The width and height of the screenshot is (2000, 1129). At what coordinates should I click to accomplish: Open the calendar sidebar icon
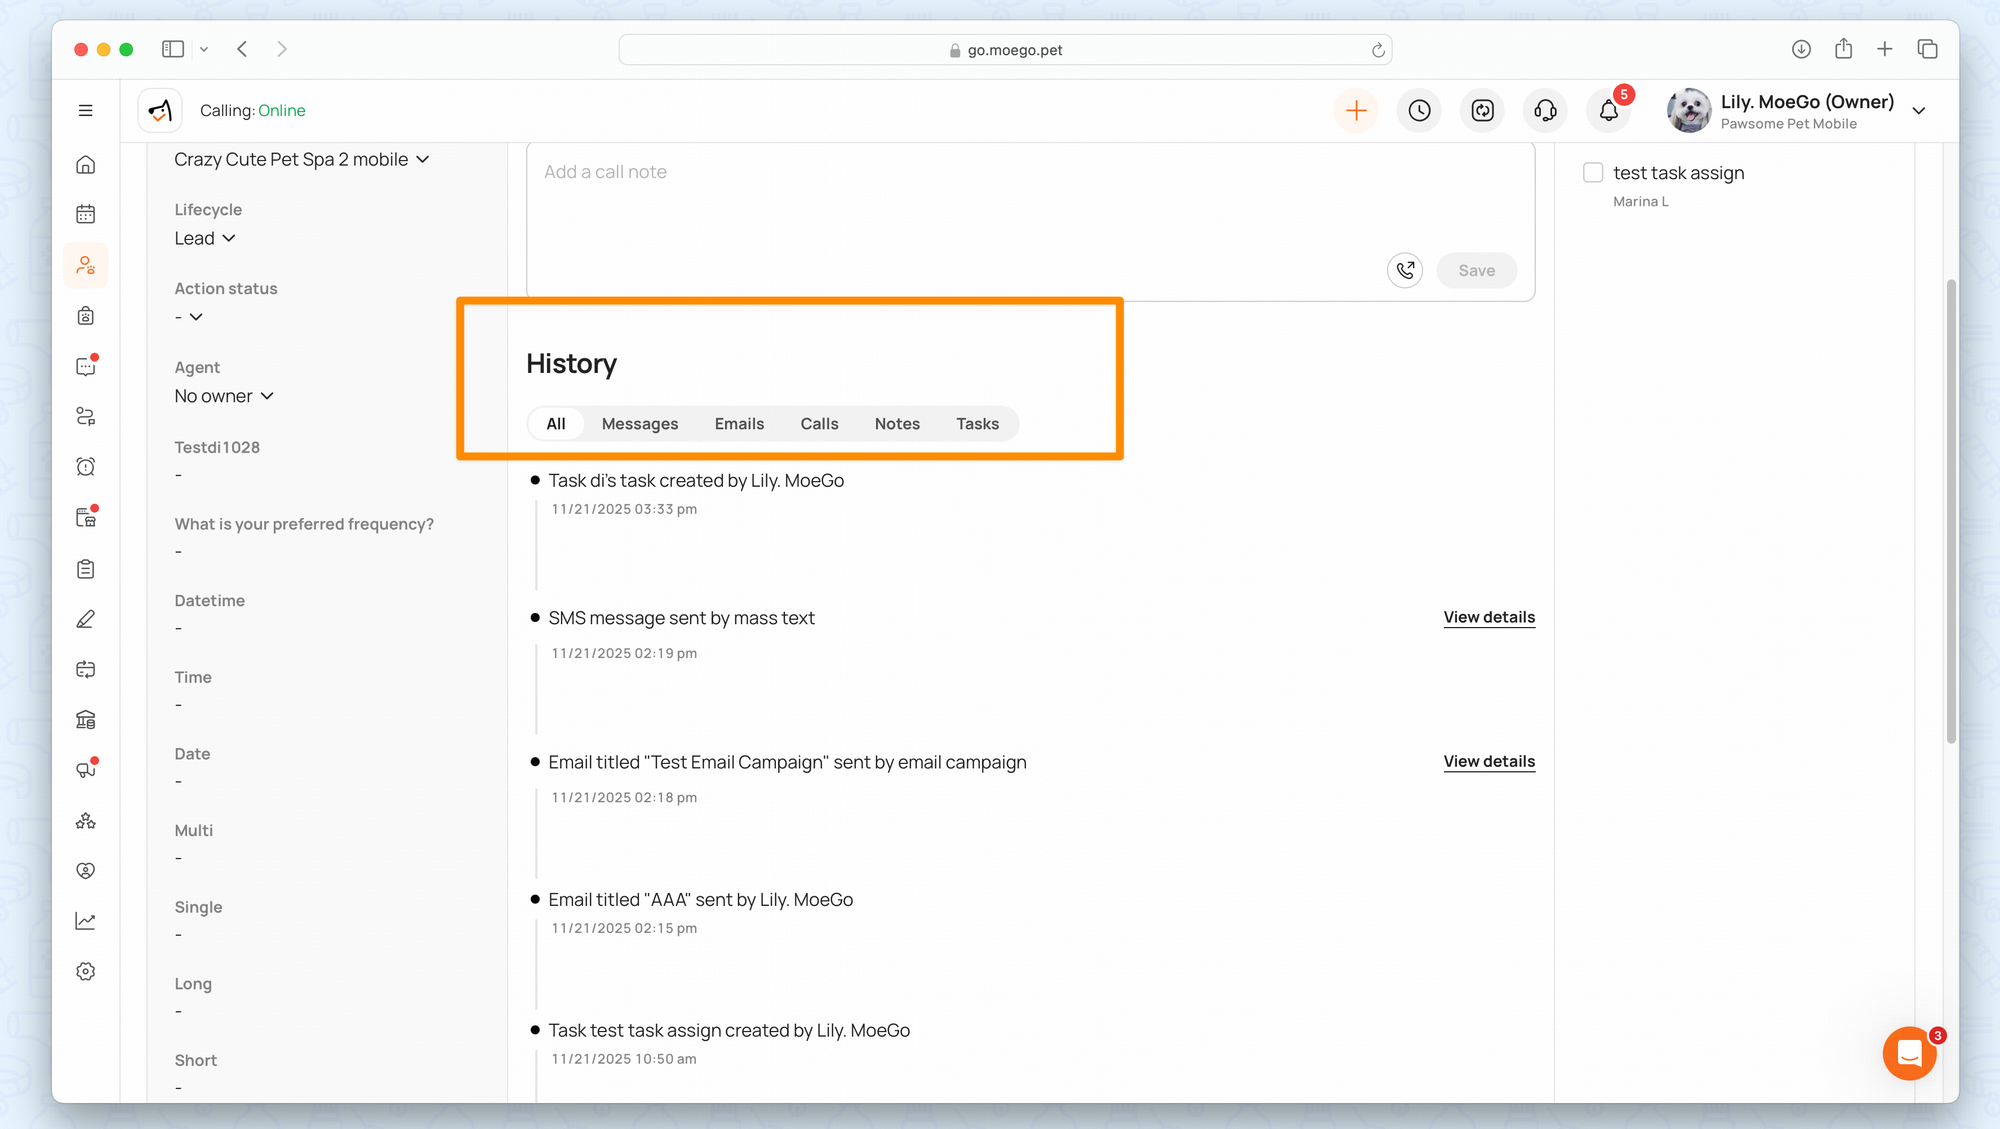(x=86, y=214)
